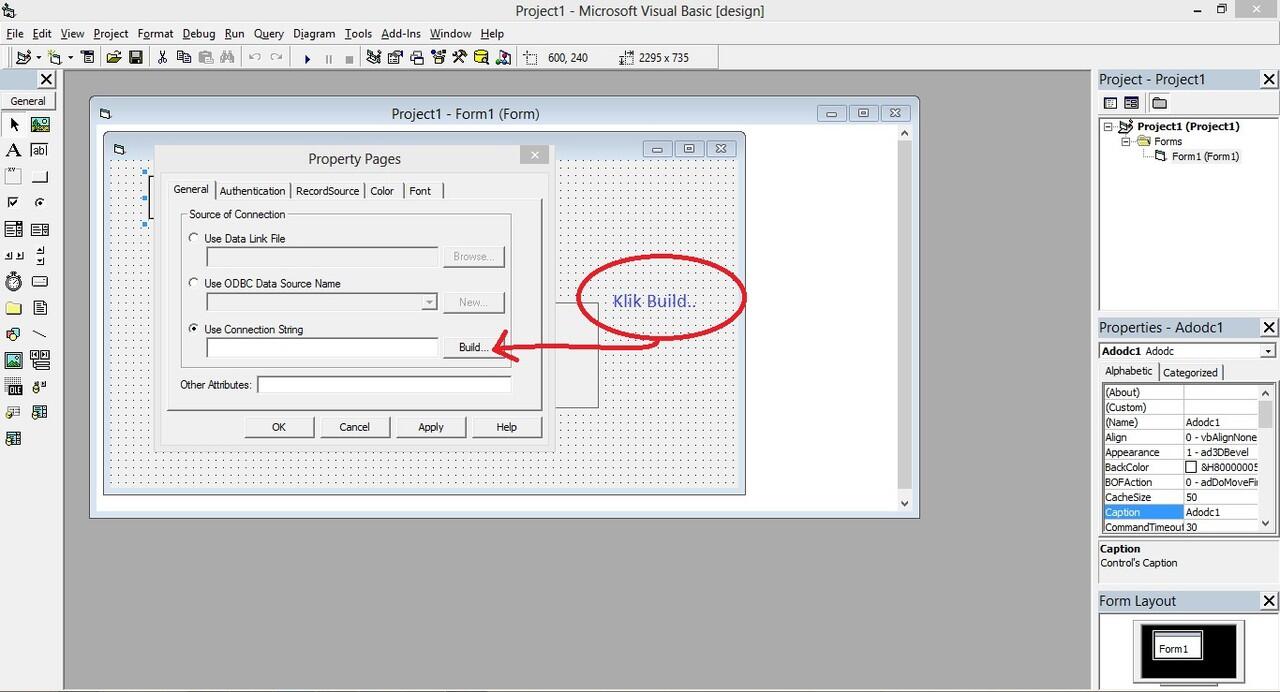Click the Build... button
Image resolution: width=1280 pixels, height=692 pixels.
473,347
